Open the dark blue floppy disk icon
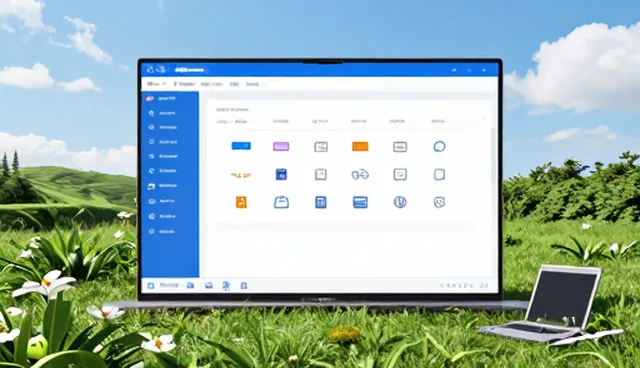The width and height of the screenshot is (640, 368). coord(281,174)
